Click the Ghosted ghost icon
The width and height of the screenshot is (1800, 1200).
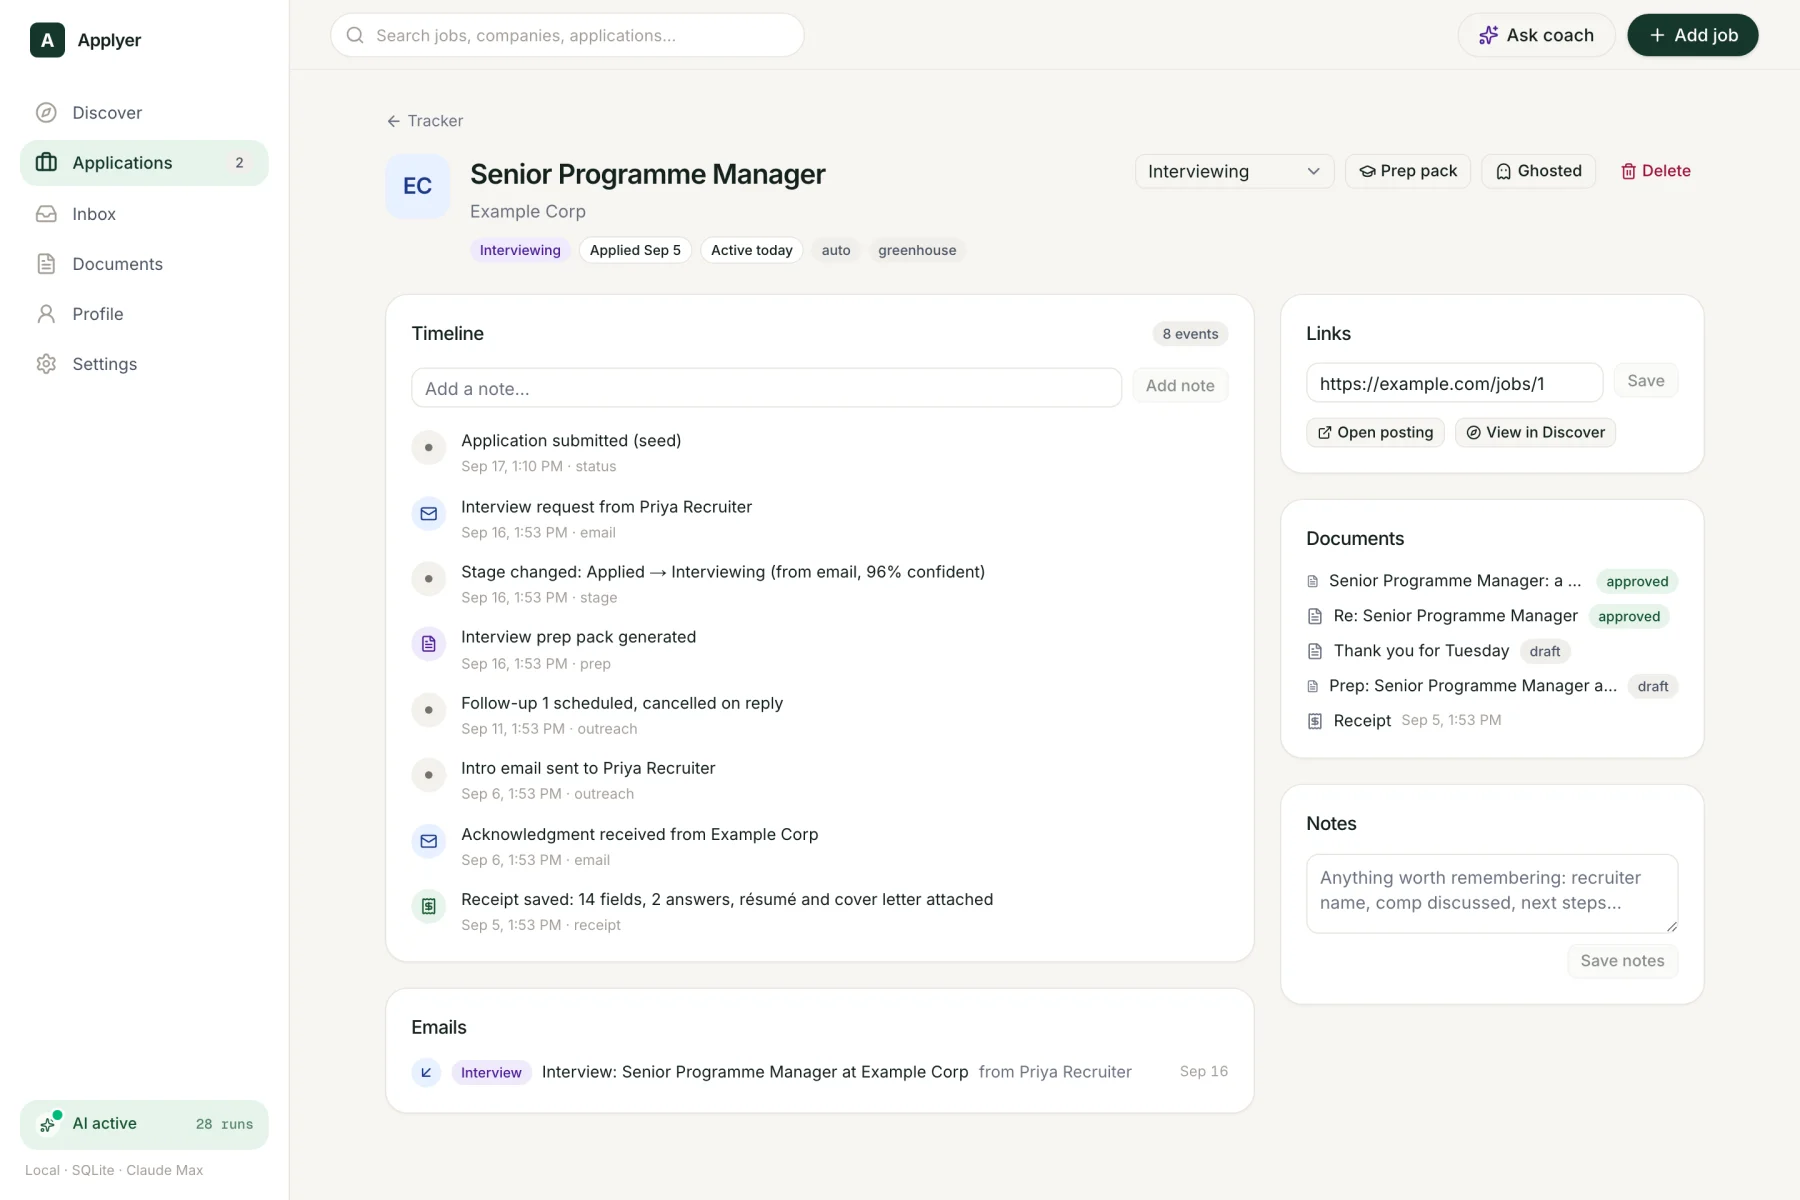tap(1503, 172)
